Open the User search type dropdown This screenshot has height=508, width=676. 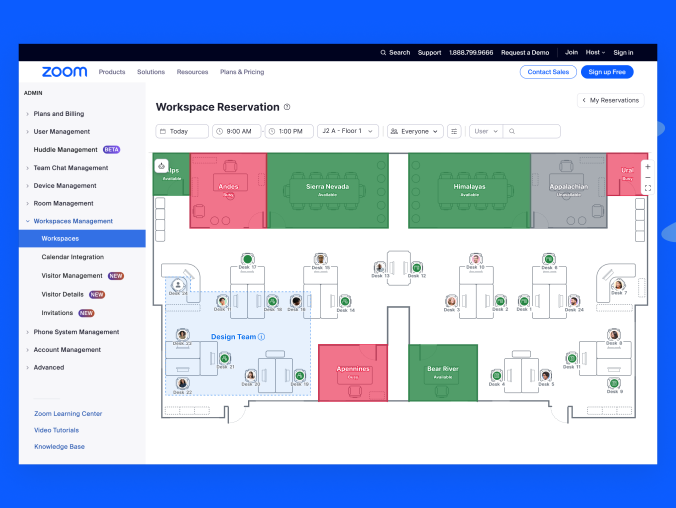point(485,131)
